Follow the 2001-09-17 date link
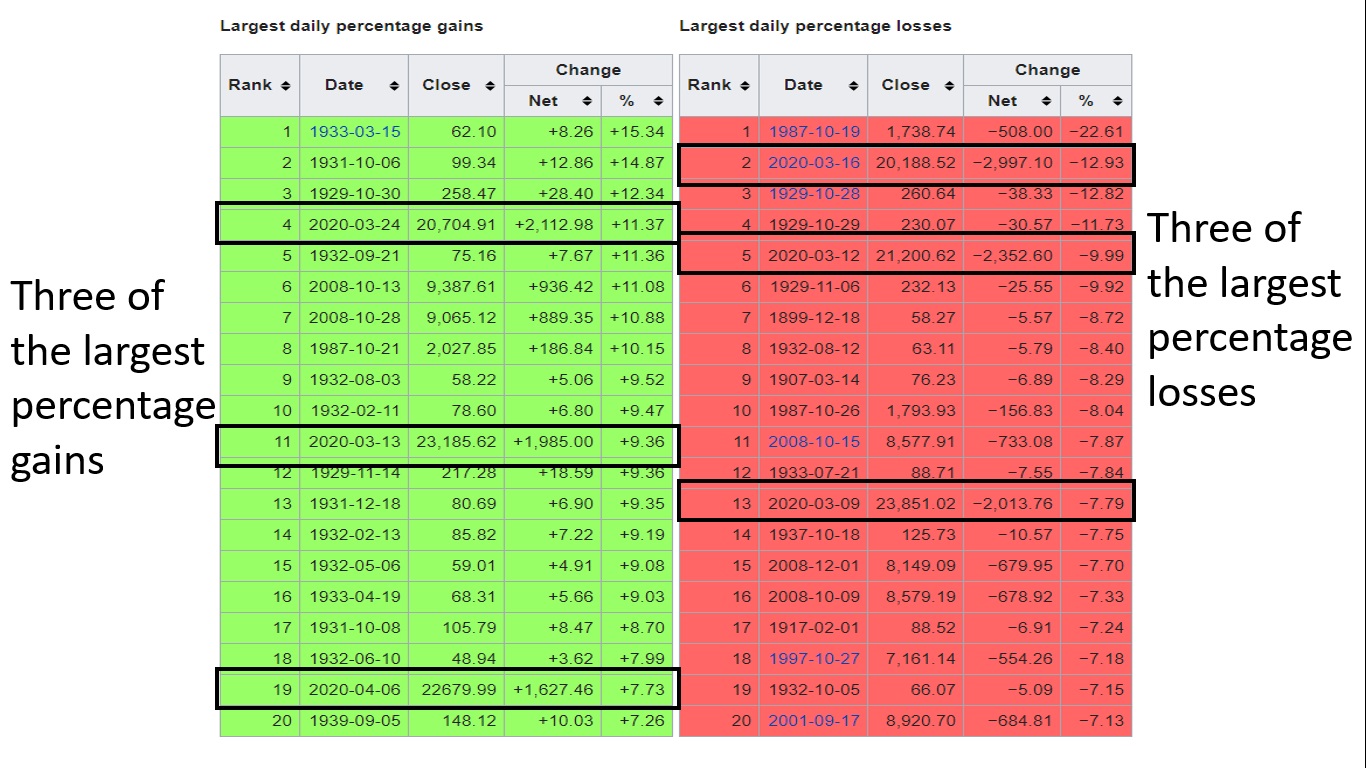The height and width of the screenshot is (768, 1366). coord(813,721)
